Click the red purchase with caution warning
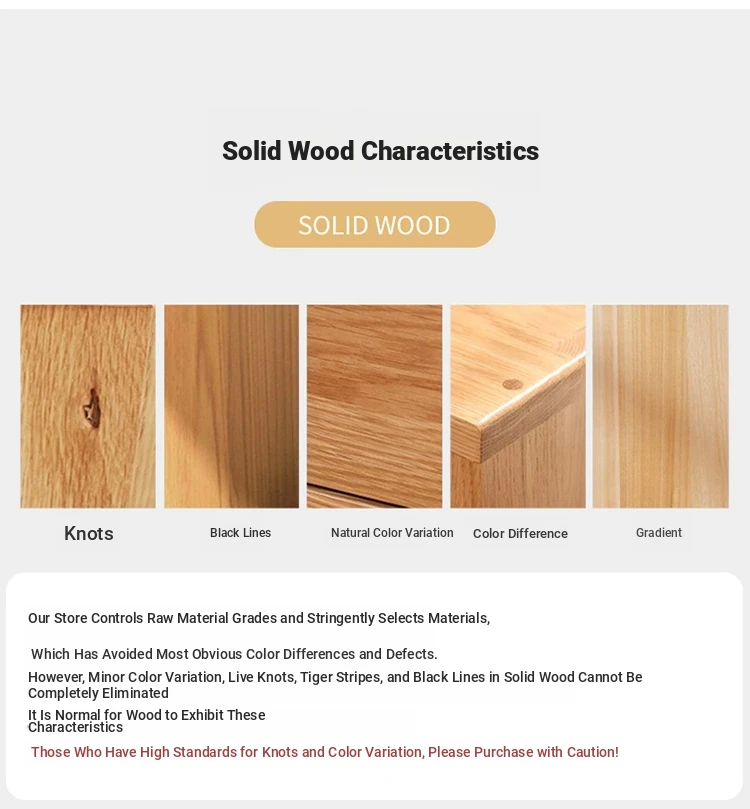 [324, 752]
